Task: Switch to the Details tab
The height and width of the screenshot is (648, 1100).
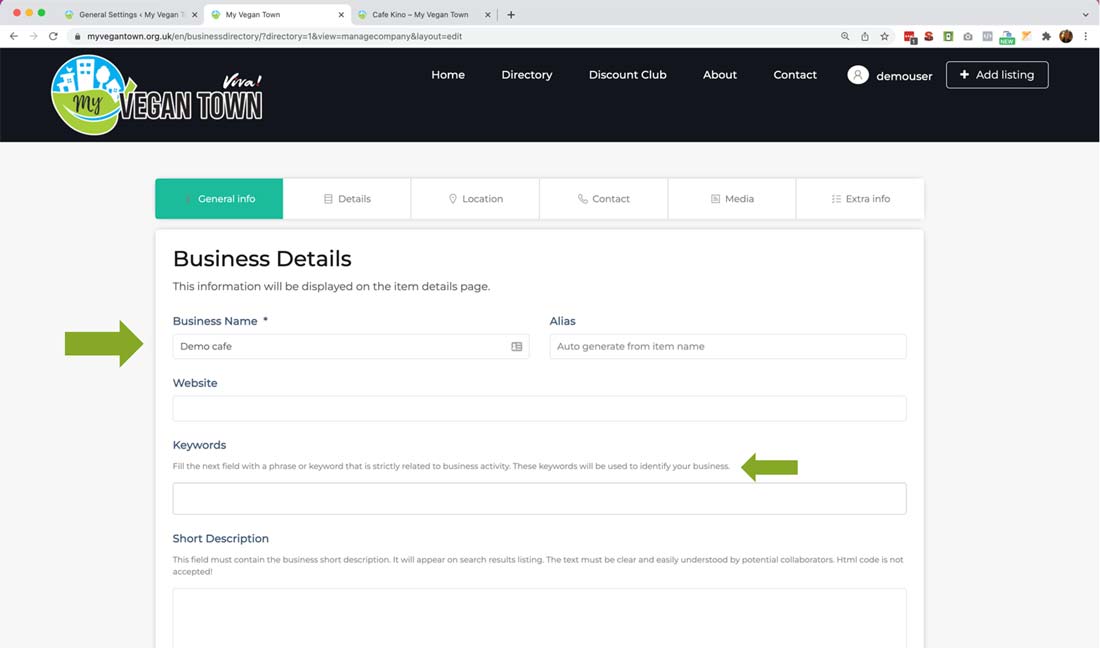Action: point(347,199)
